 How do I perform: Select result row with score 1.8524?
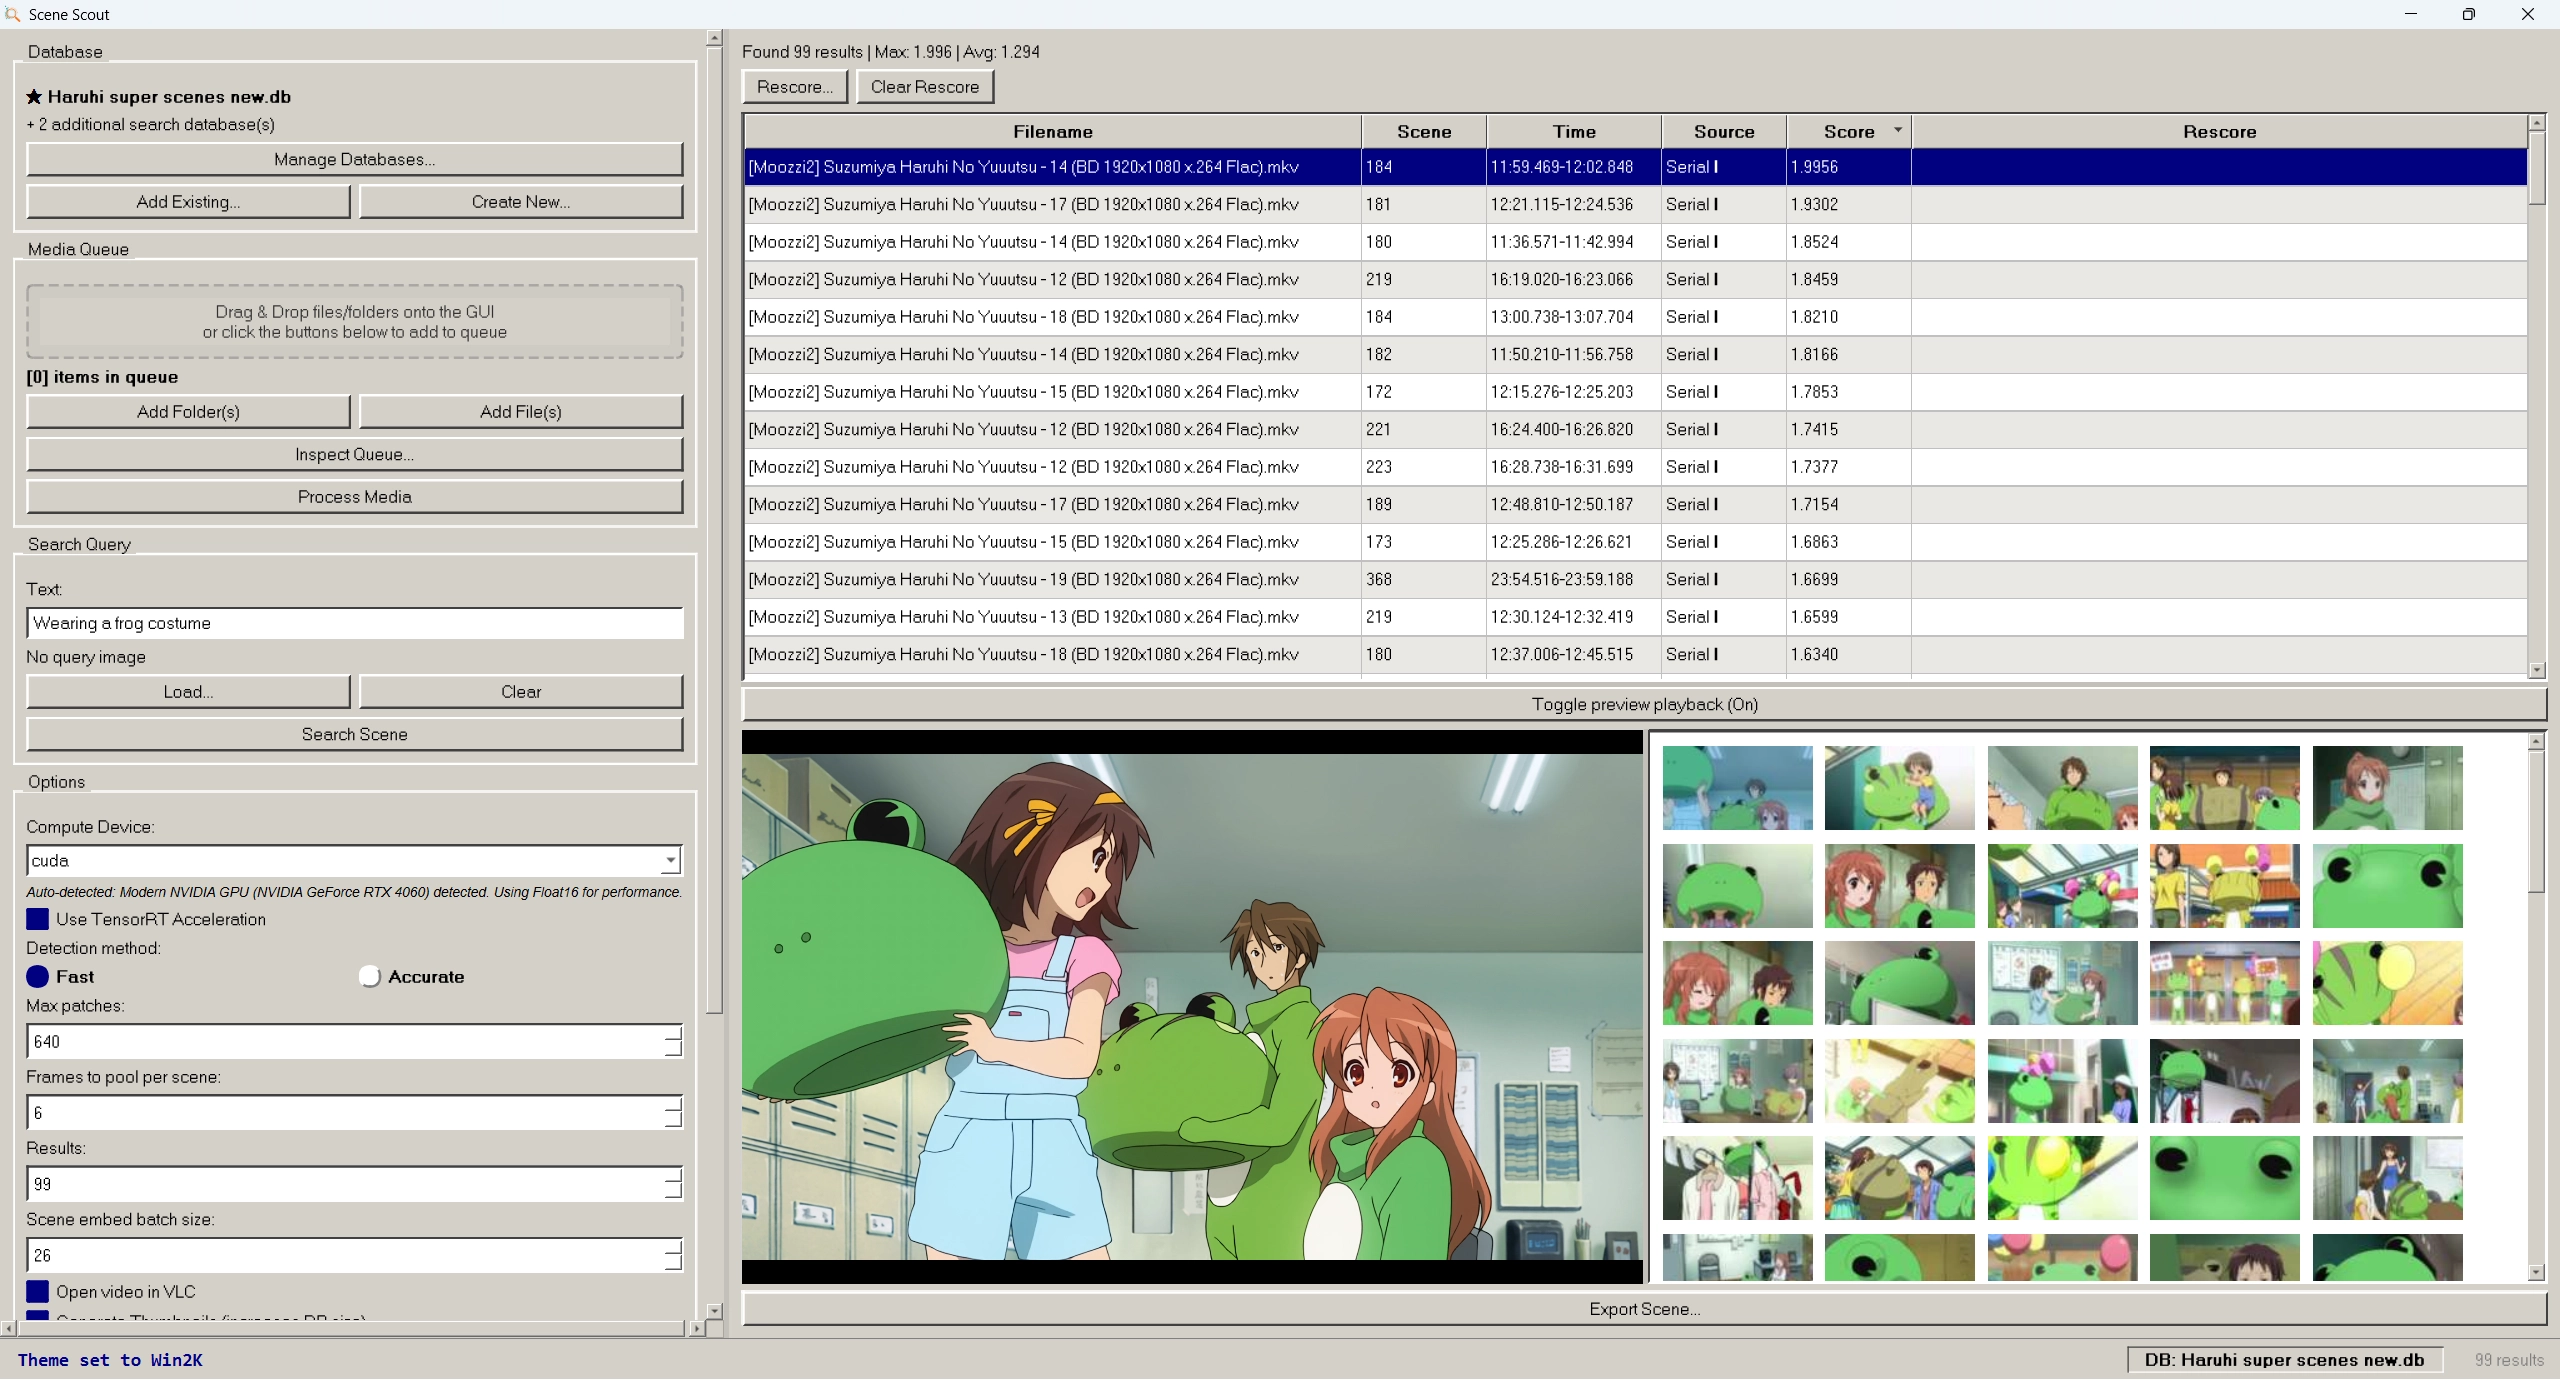tap(1636, 242)
